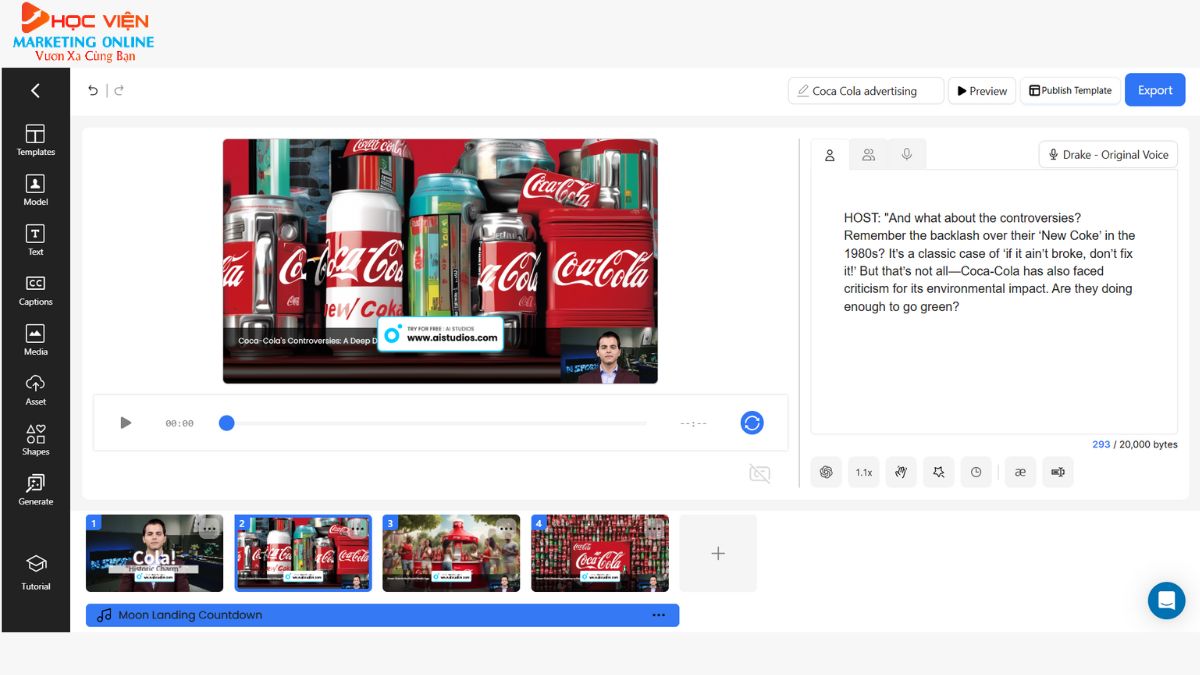Open the Generate tool
The width and height of the screenshot is (1200, 675).
click(x=35, y=490)
